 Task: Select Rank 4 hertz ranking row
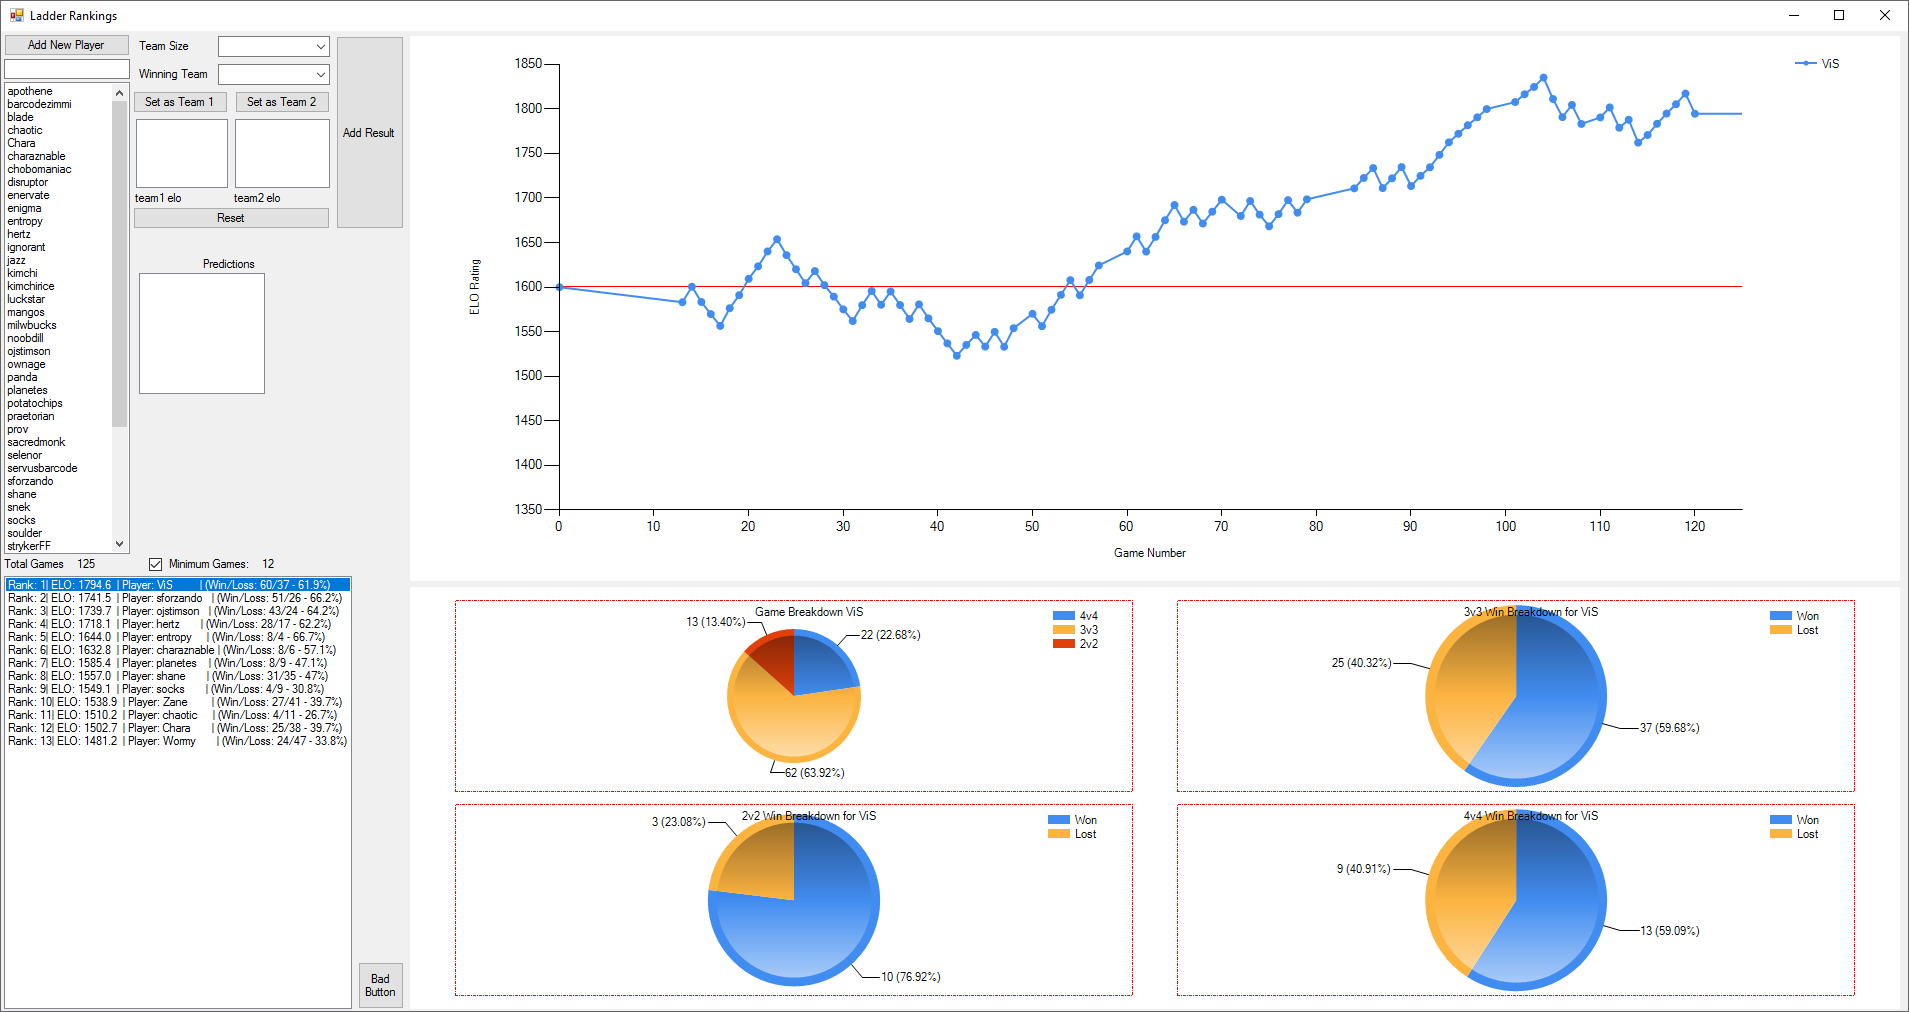coord(178,624)
